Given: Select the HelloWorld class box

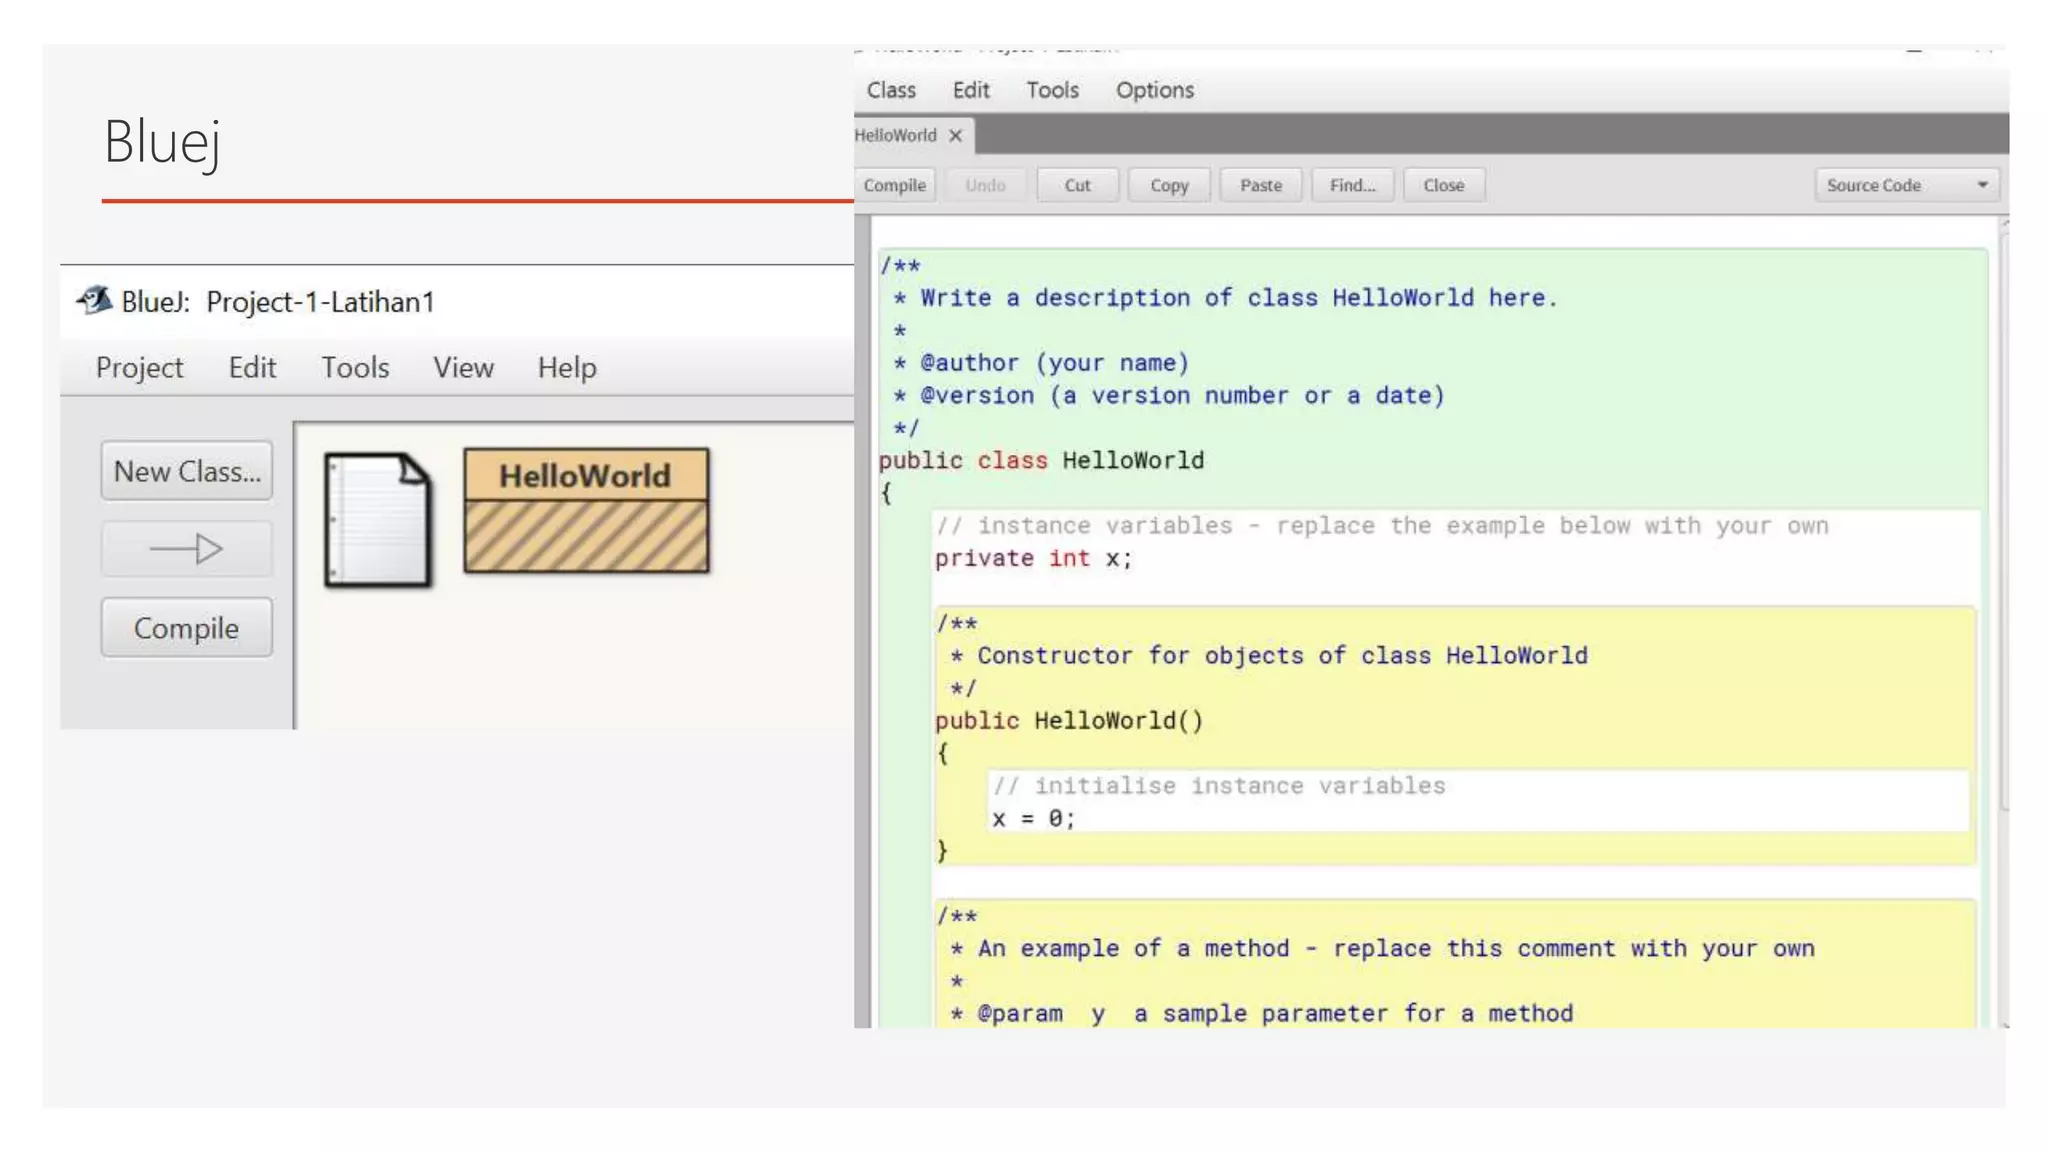Looking at the screenshot, I should (586, 510).
